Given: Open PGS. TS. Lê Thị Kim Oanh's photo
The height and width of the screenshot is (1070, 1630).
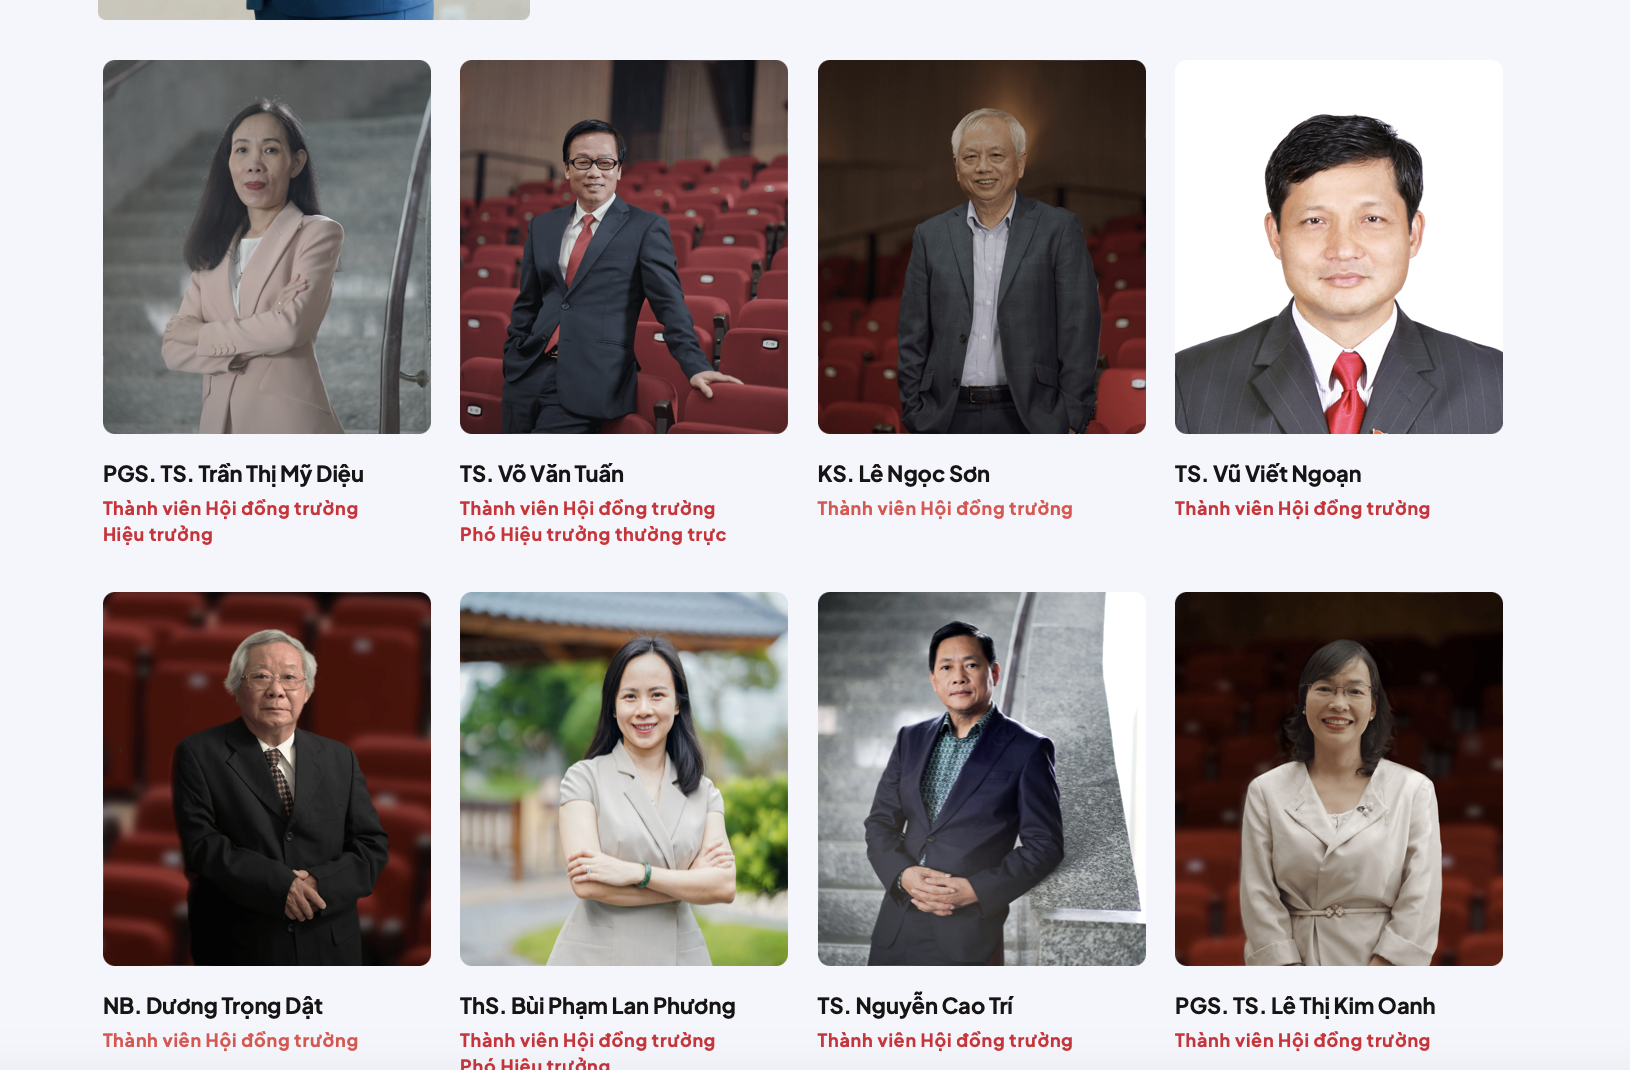Looking at the screenshot, I should [1339, 779].
